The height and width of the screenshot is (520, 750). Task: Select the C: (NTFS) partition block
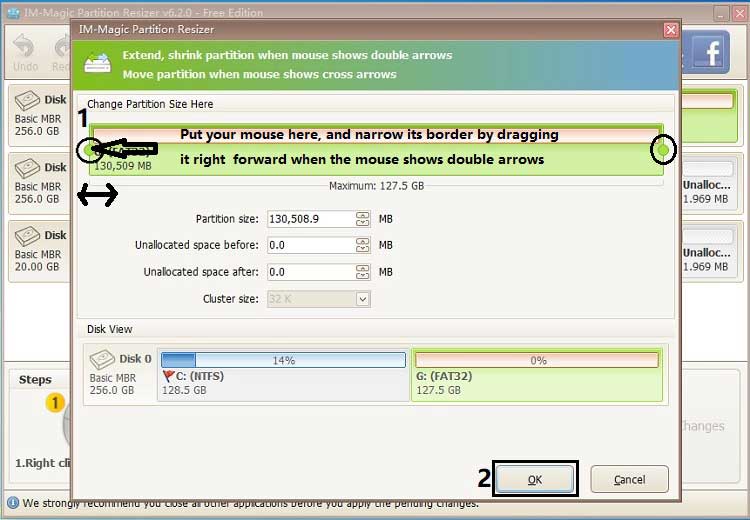(282, 375)
